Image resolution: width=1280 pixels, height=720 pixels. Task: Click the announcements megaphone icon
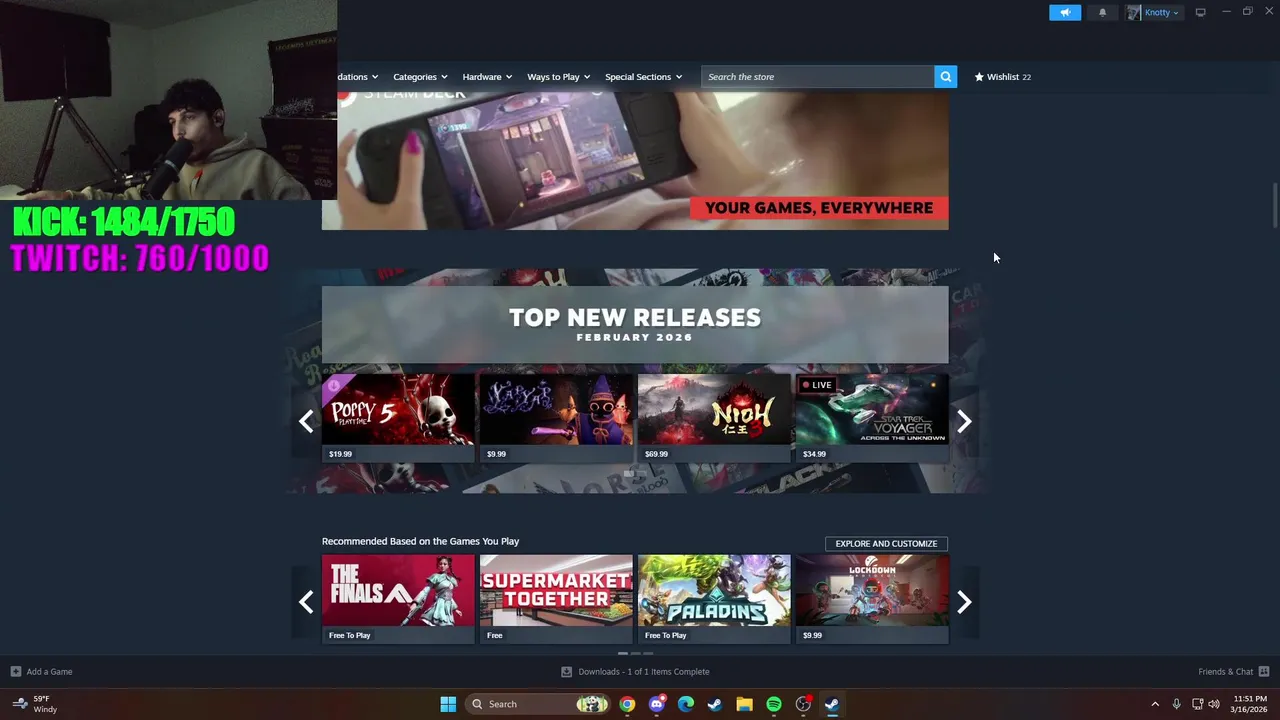pyautogui.click(x=1065, y=12)
